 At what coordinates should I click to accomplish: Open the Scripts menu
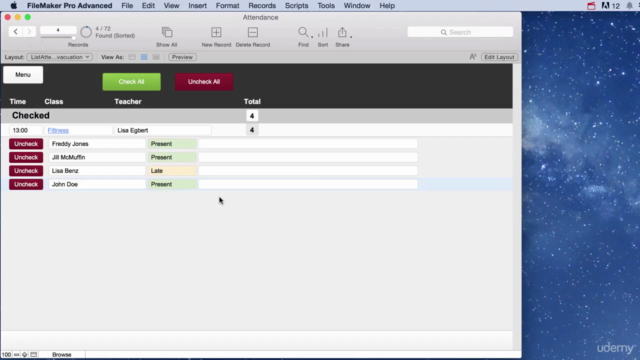coord(296,6)
